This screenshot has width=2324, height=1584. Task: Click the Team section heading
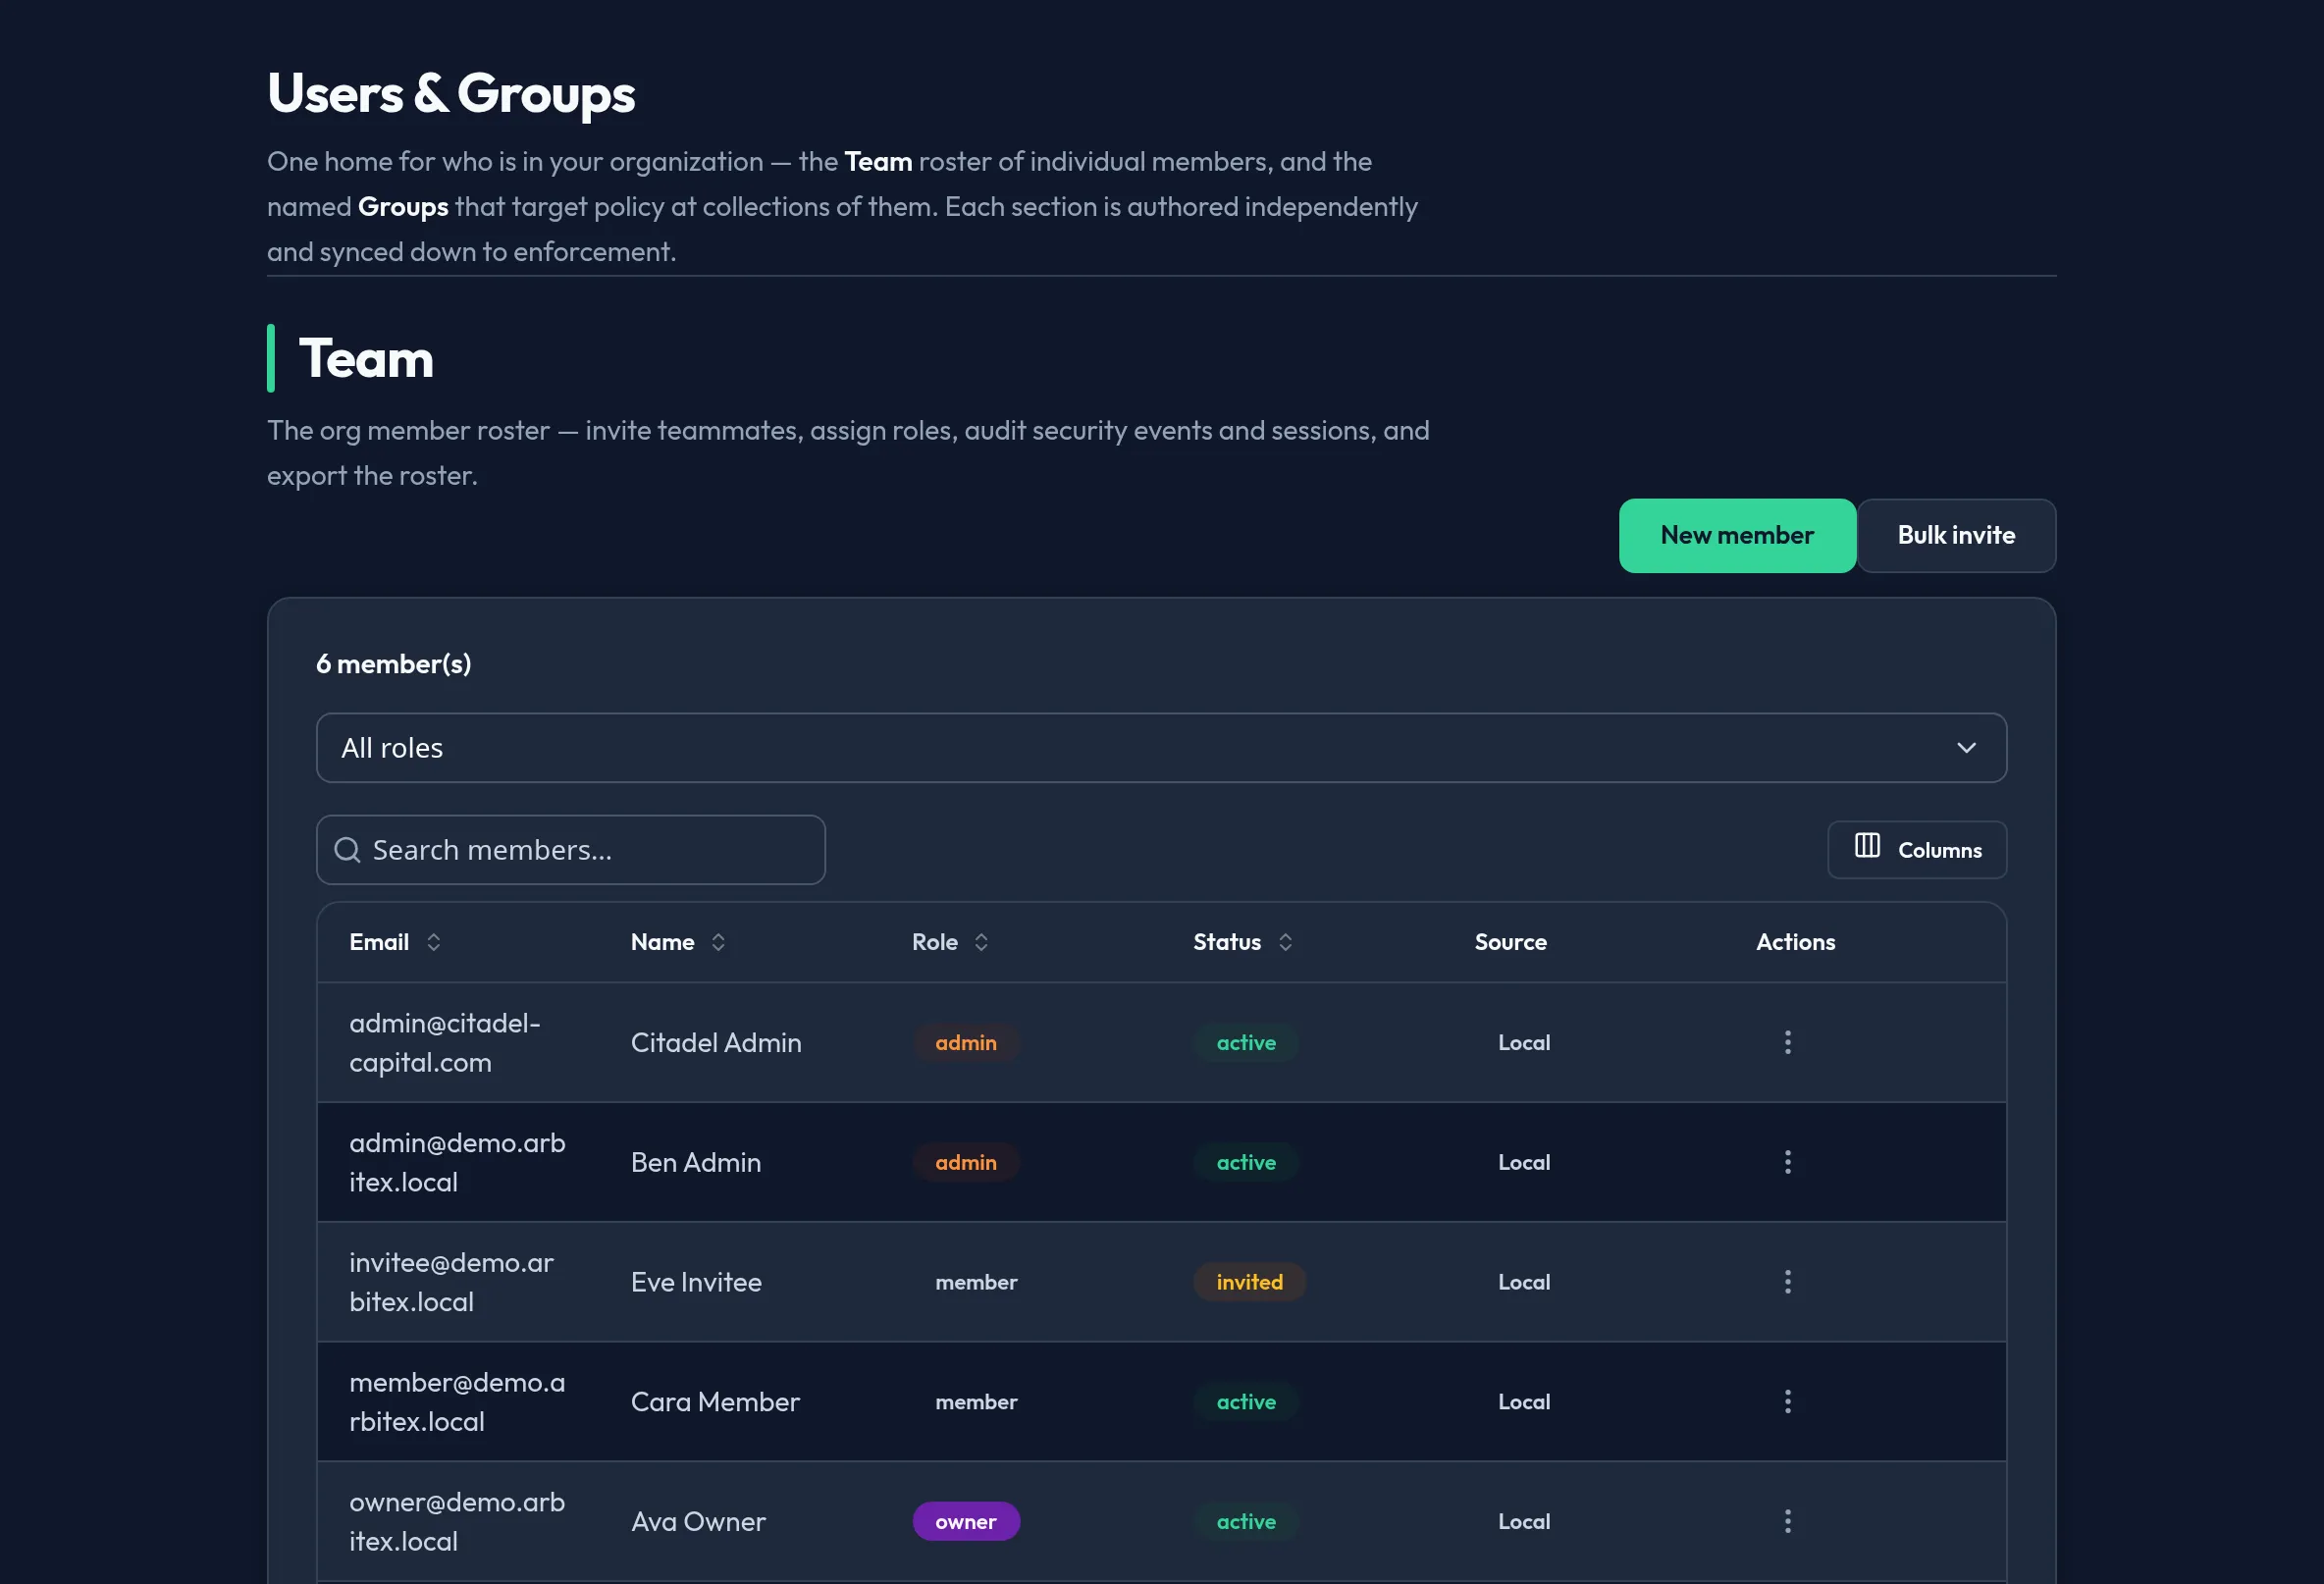(x=366, y=358)
